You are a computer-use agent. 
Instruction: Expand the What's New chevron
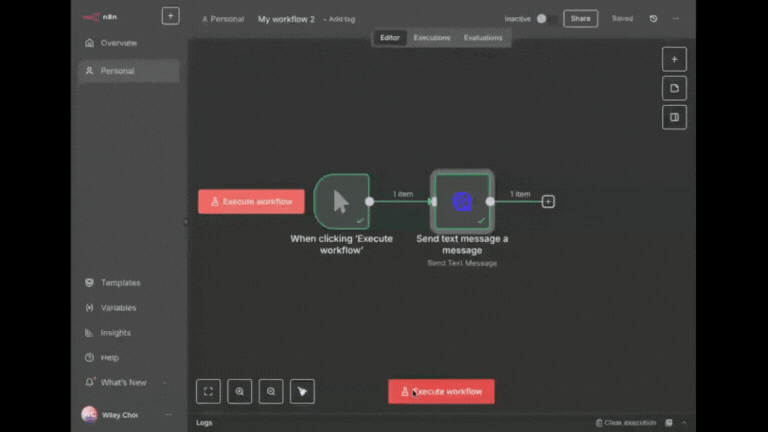(x=165, y=383)
